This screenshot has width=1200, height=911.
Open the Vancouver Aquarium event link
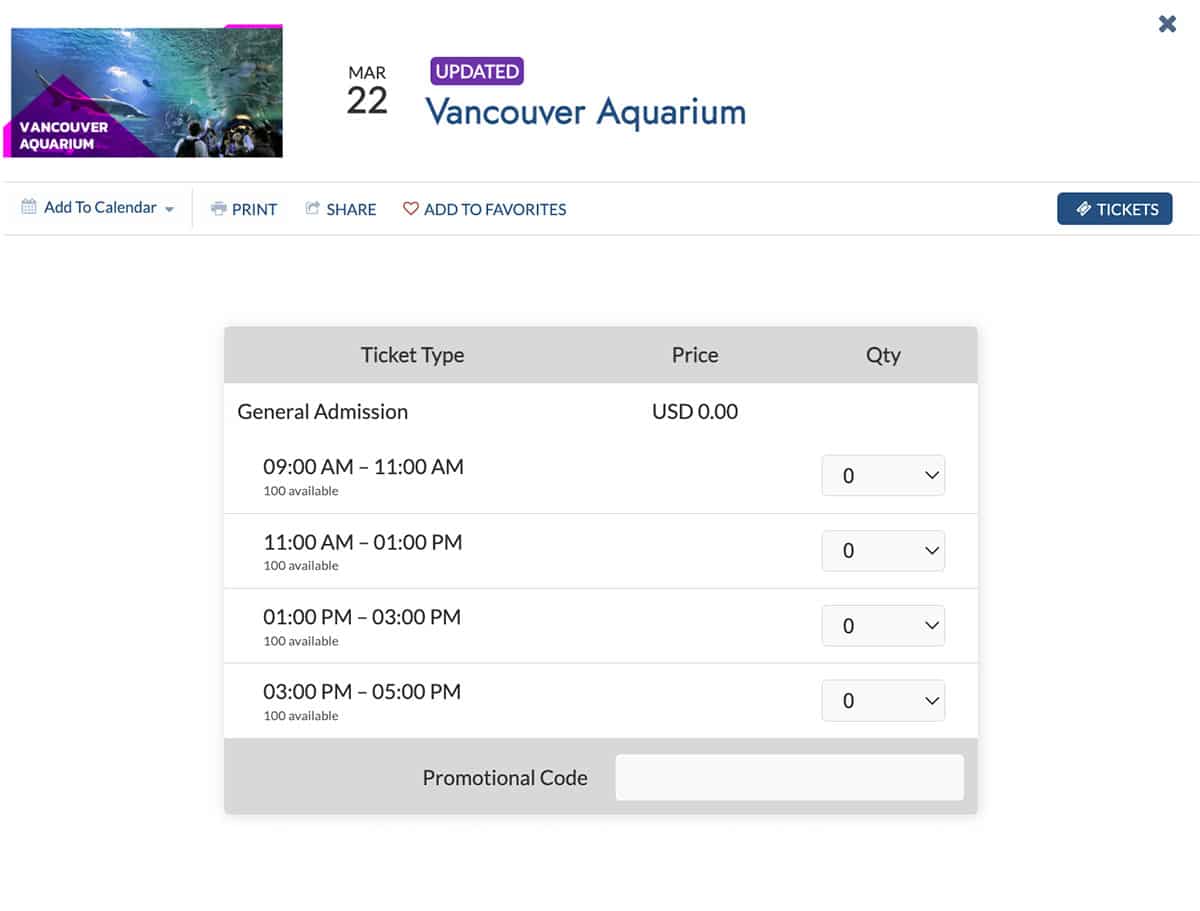click(x=585, y=112)
